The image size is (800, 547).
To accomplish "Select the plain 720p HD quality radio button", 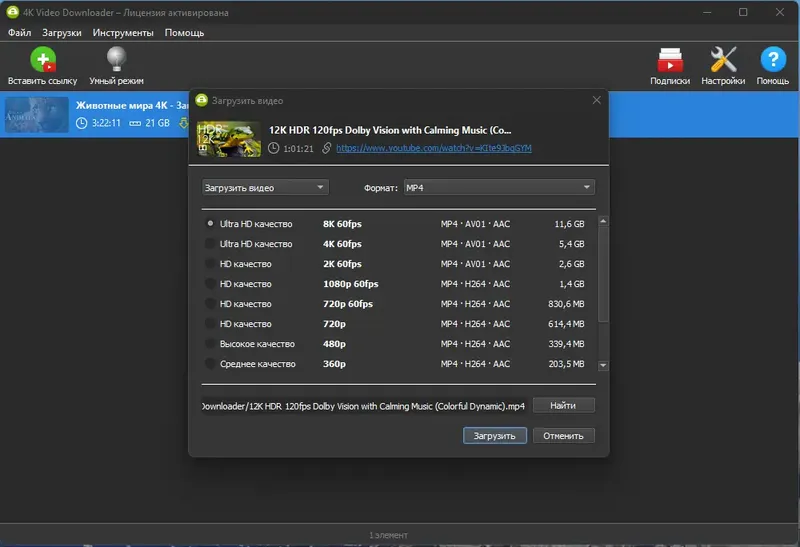I will click(210, 324).
